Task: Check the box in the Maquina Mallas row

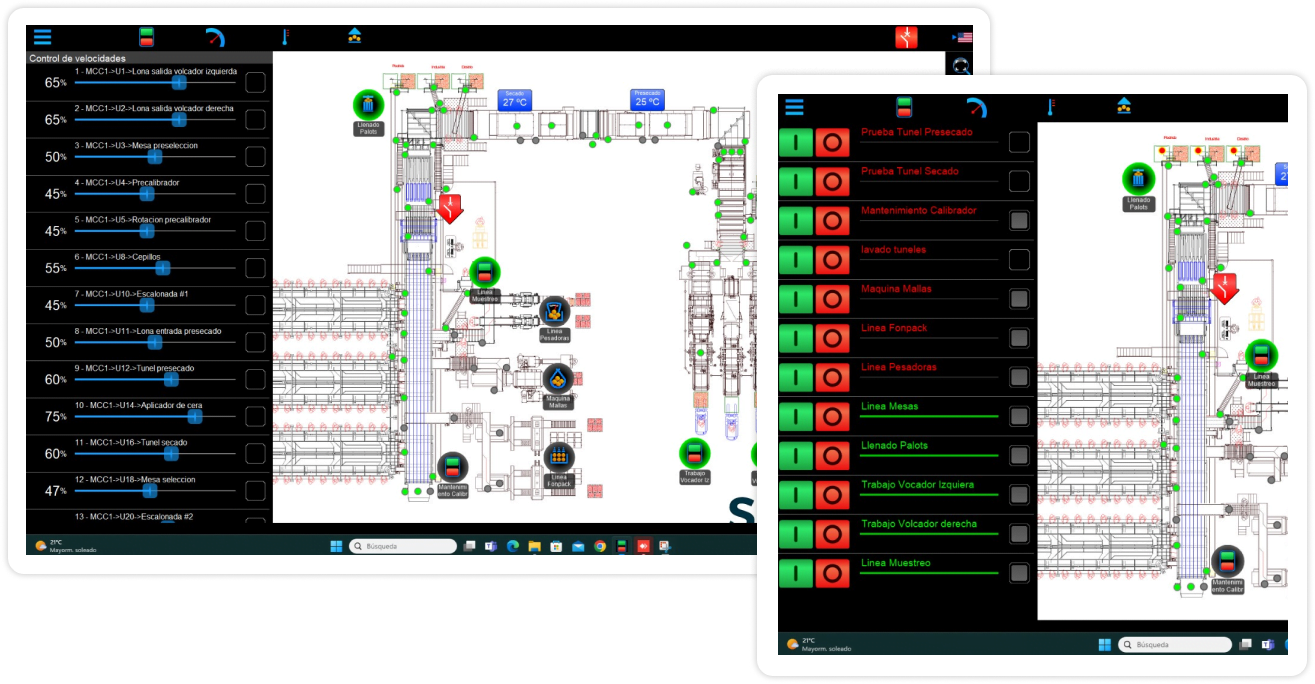Action: pos(1019,299)
